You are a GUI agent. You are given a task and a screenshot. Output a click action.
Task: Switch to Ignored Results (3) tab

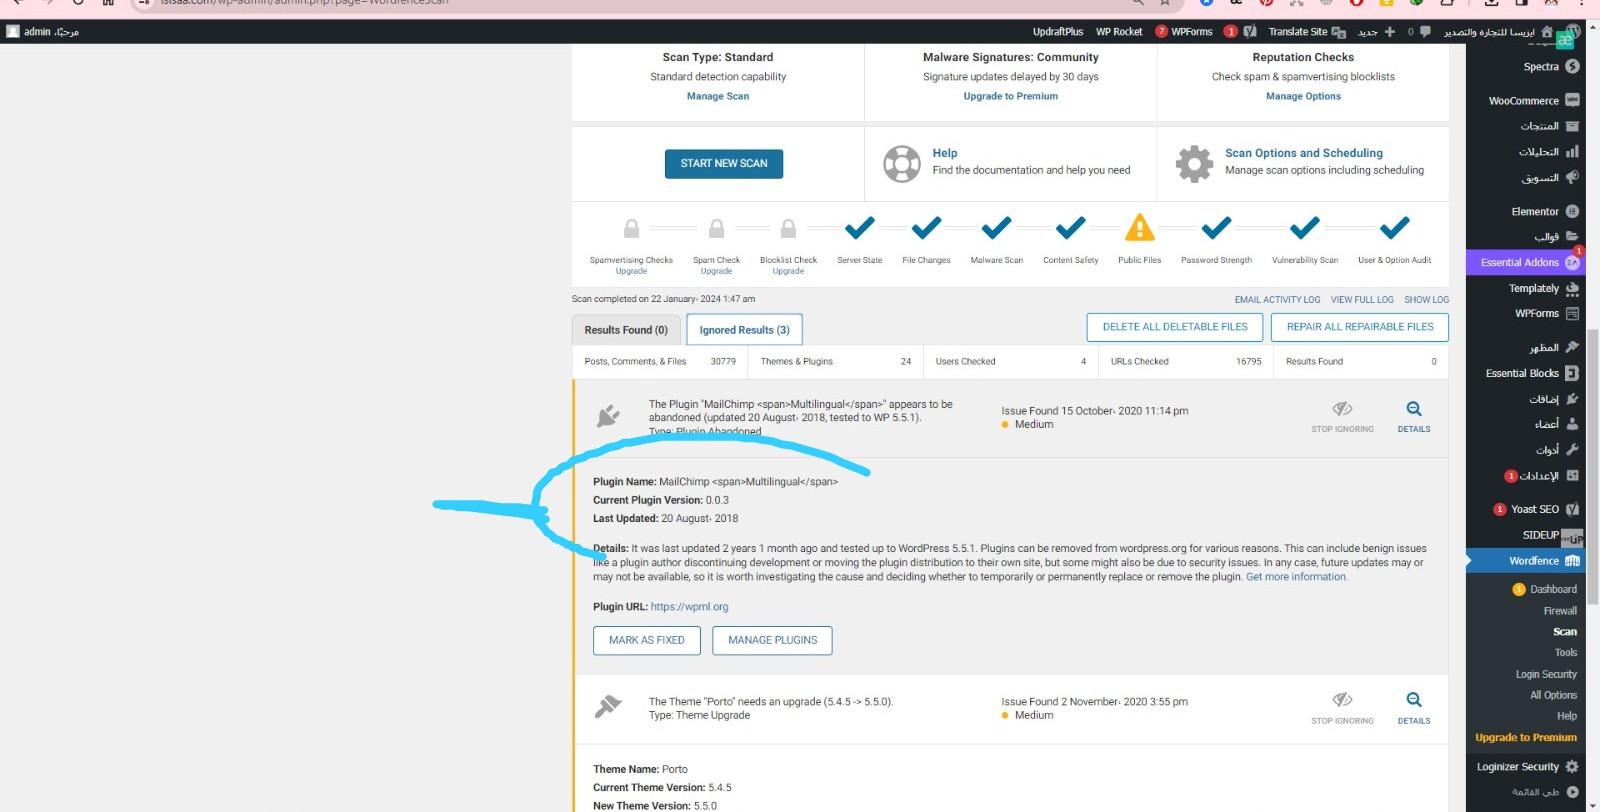744,330
